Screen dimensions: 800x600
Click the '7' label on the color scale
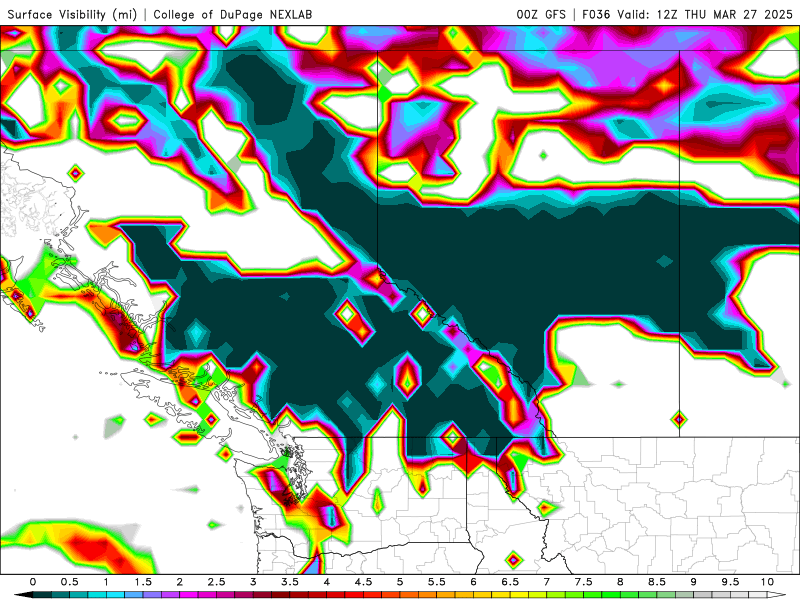(547, 582)
